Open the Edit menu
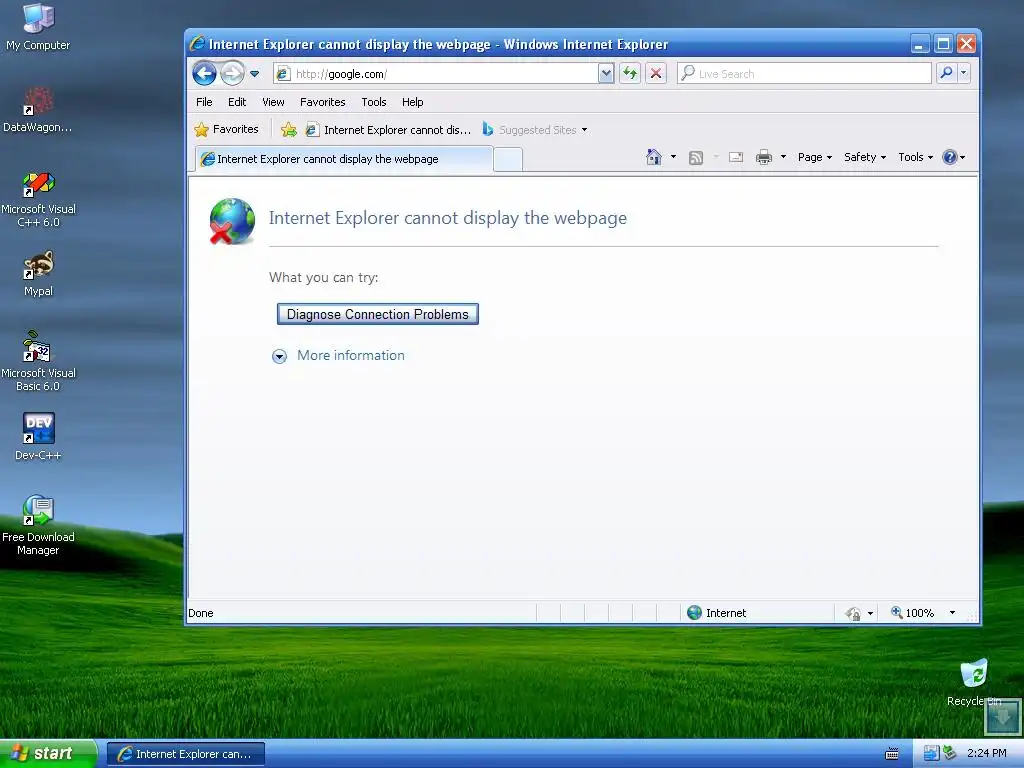 tap(236, 102)
